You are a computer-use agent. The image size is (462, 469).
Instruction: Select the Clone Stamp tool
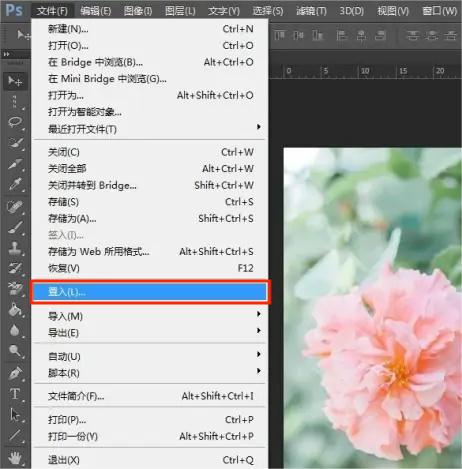coord(15,248)
